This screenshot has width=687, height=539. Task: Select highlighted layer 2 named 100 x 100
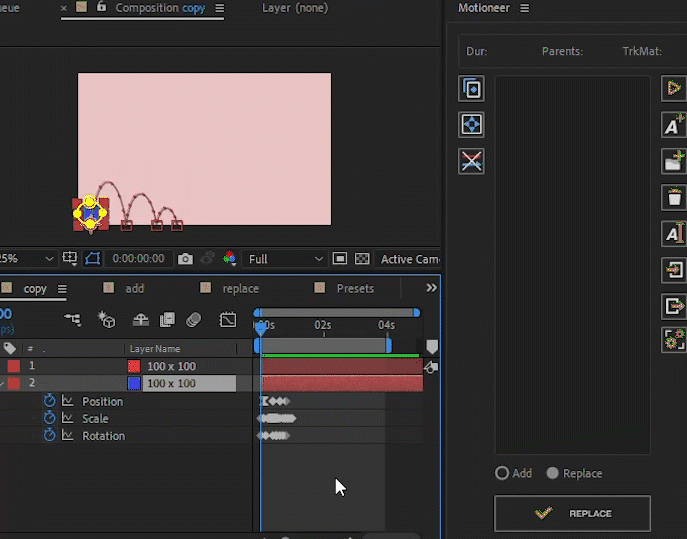point(189,383)
